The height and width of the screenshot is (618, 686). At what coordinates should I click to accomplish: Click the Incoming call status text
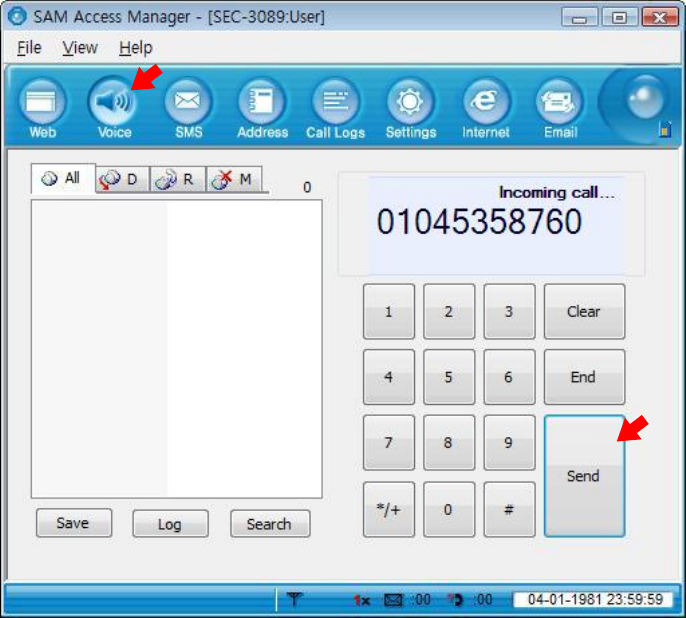tap(556, 192)
